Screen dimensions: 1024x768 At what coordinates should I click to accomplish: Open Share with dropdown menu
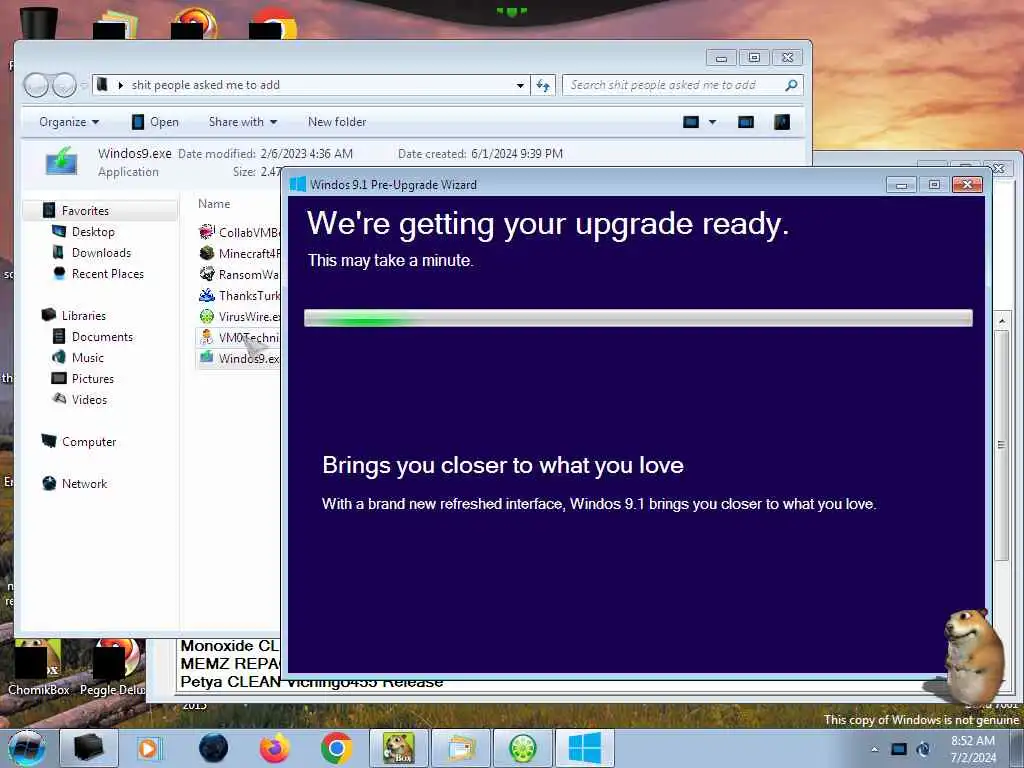tap(243, 122)
